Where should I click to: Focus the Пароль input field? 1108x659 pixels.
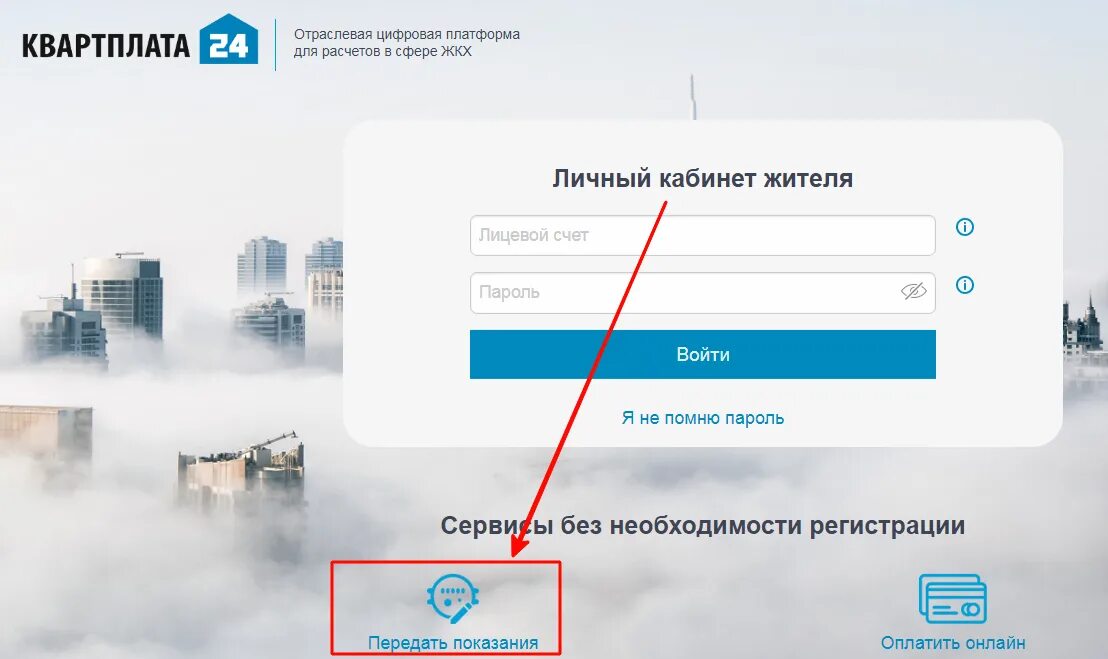click(702, 292)
